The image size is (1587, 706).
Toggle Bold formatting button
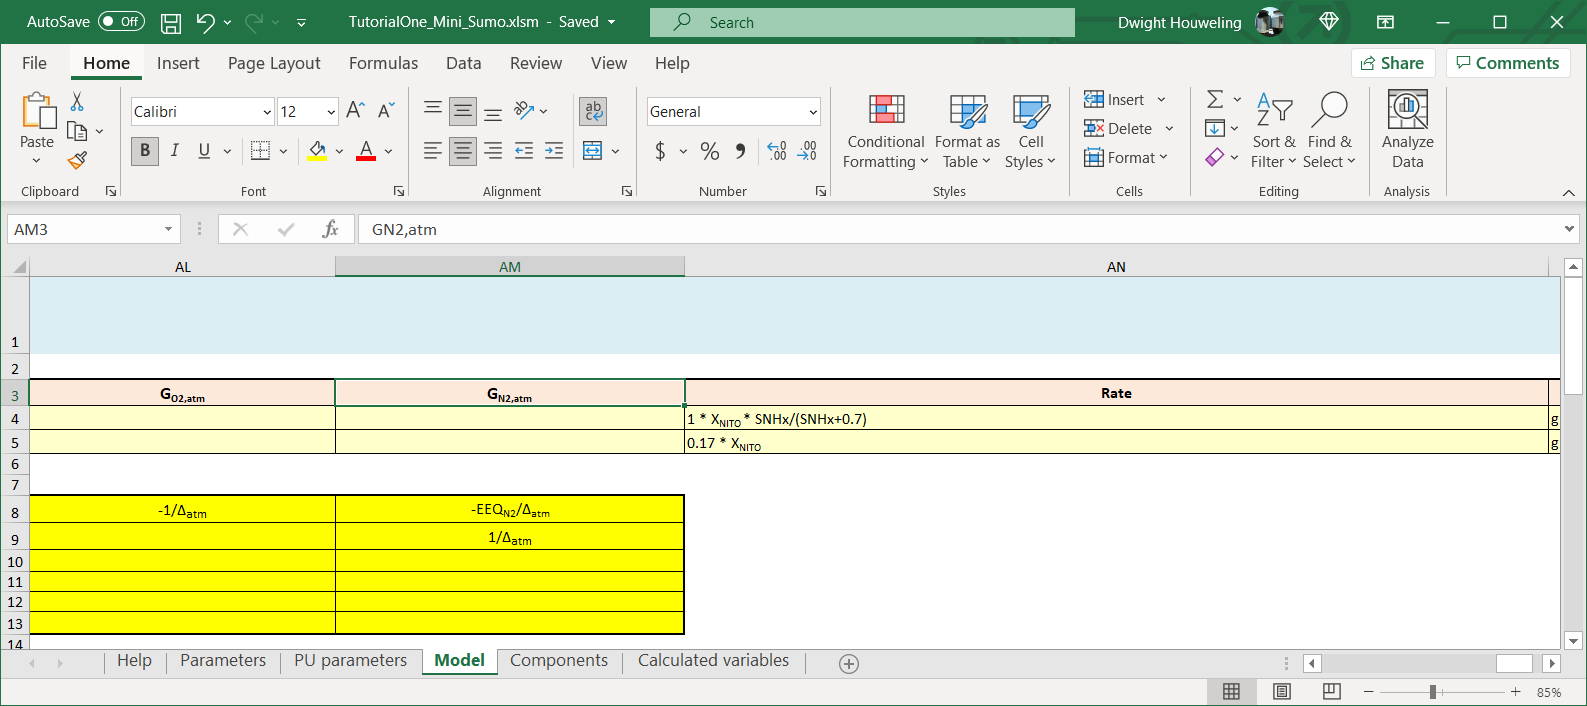[145, 151]
